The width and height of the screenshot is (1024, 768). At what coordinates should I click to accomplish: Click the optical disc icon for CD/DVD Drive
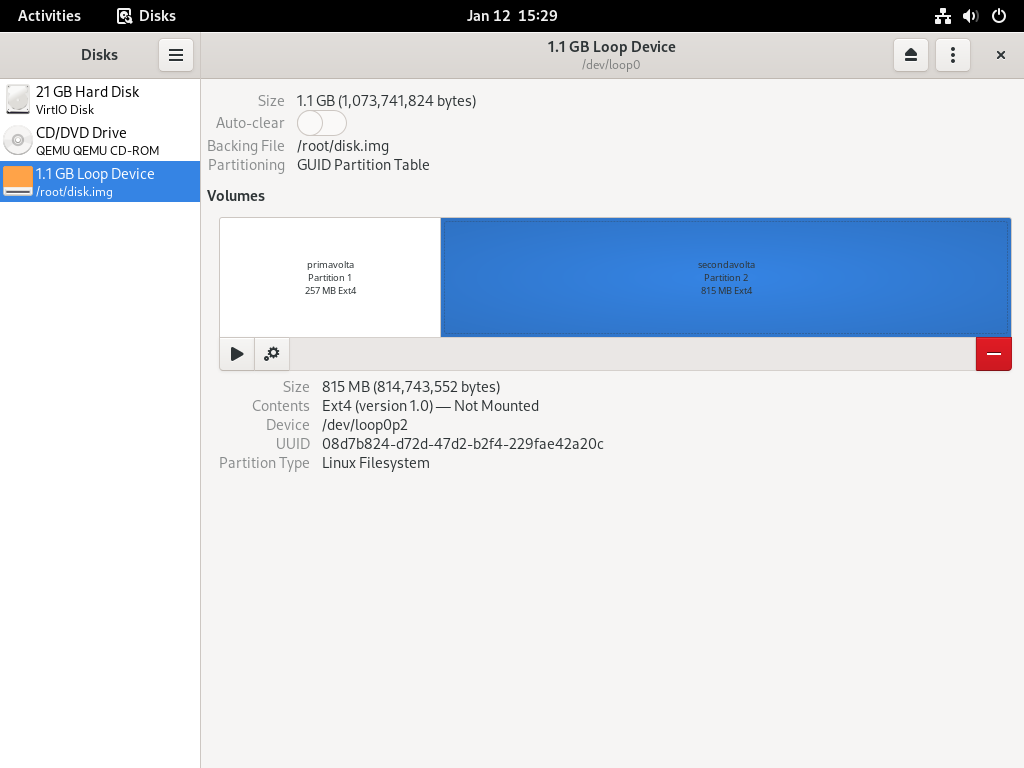[18, 140]
